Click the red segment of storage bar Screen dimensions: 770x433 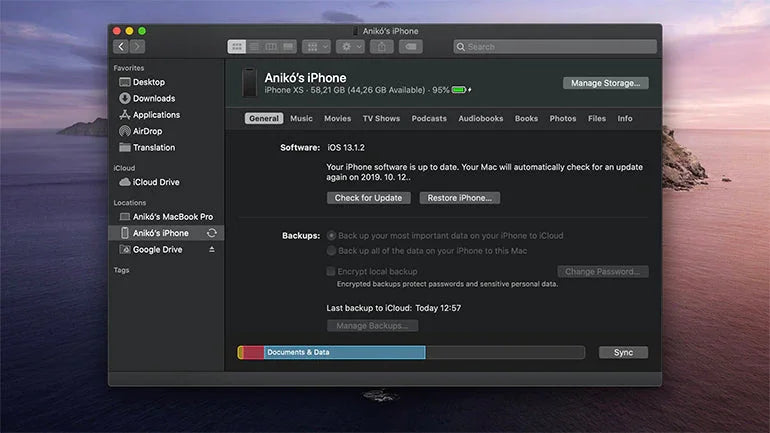point(254,352)
